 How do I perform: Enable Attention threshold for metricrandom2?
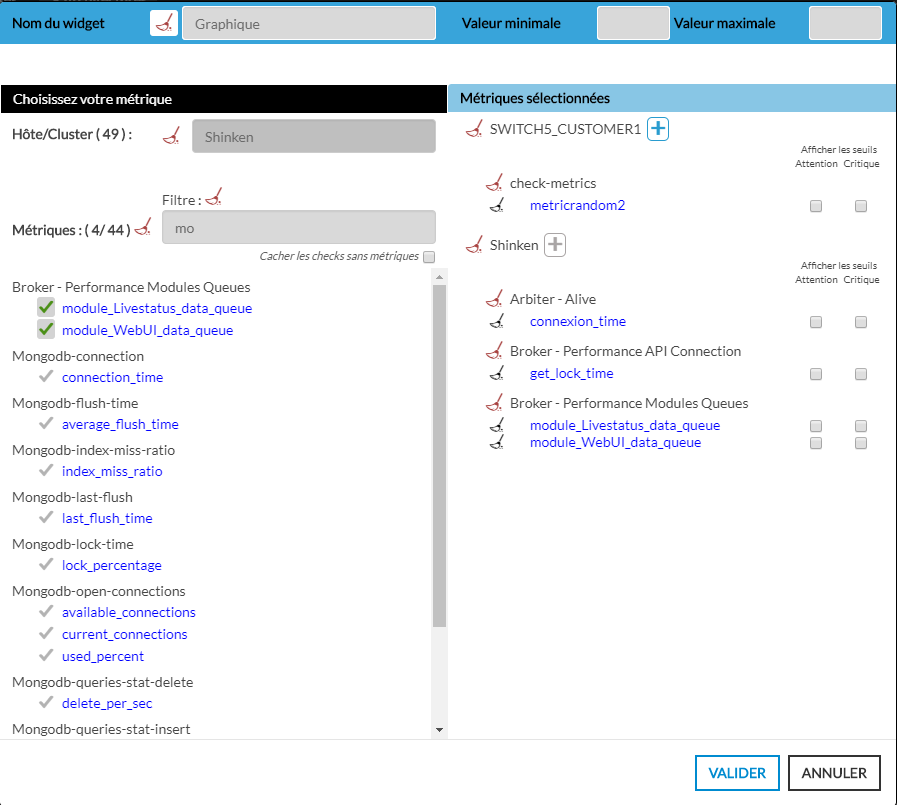coord(816,206)
